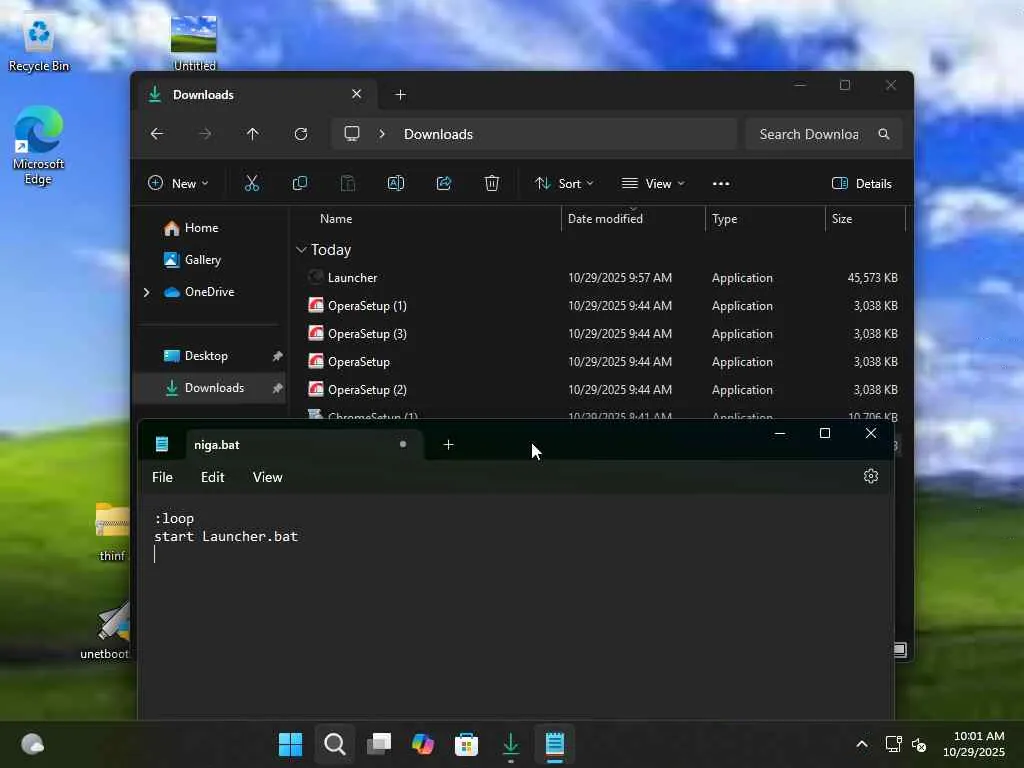This screenshot has height=768, width=1024.
Task: Open taskbar Search
Action: point(335,744)
